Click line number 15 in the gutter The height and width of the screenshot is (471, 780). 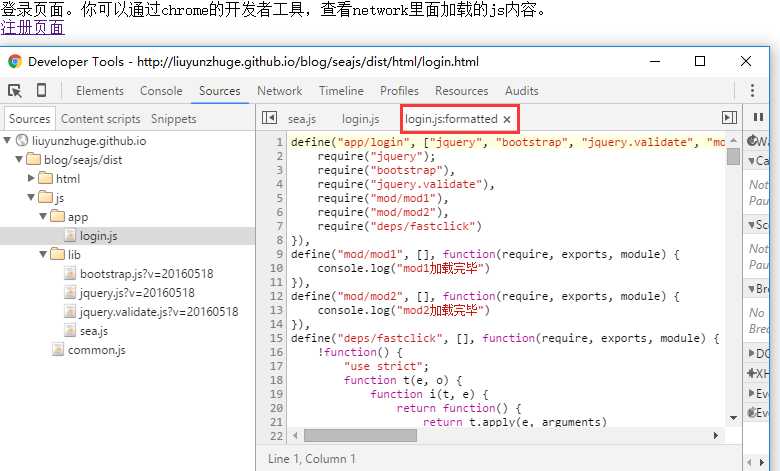(x=277, y=338)
